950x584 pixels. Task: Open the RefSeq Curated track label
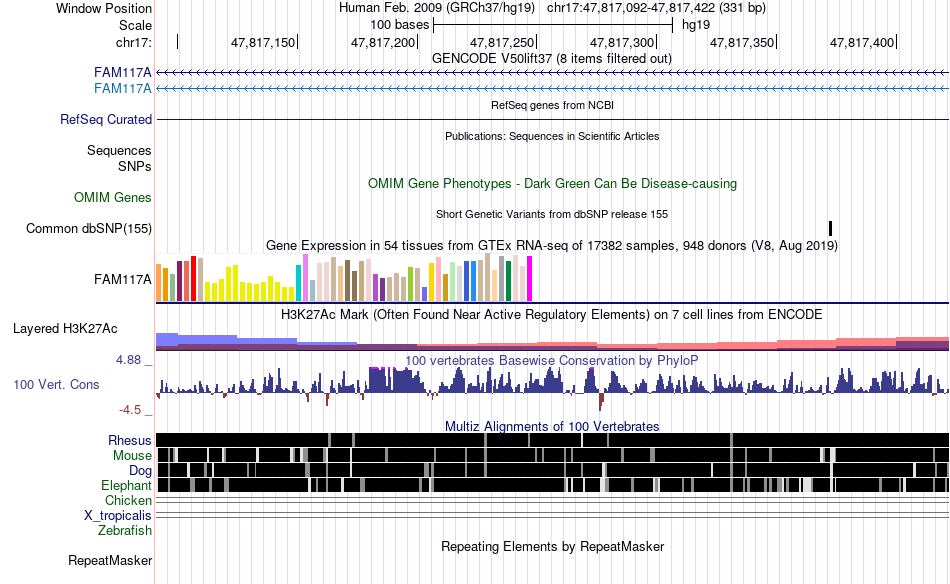pyautogui.click(x=106, y=119)
